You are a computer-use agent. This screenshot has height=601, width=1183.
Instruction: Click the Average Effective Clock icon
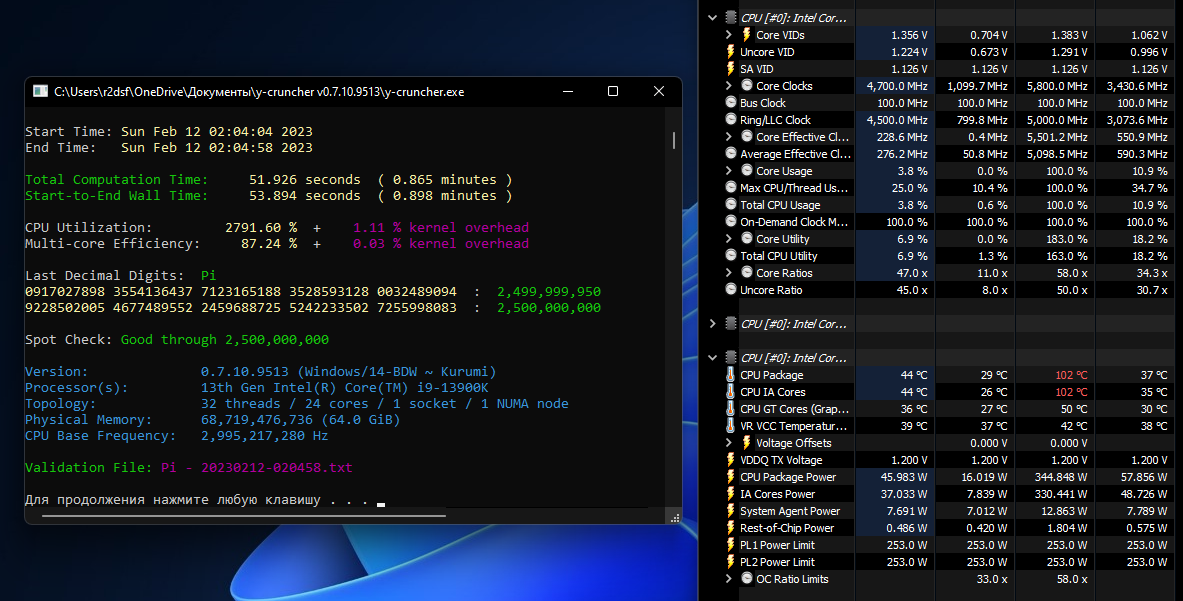point(730,153)
